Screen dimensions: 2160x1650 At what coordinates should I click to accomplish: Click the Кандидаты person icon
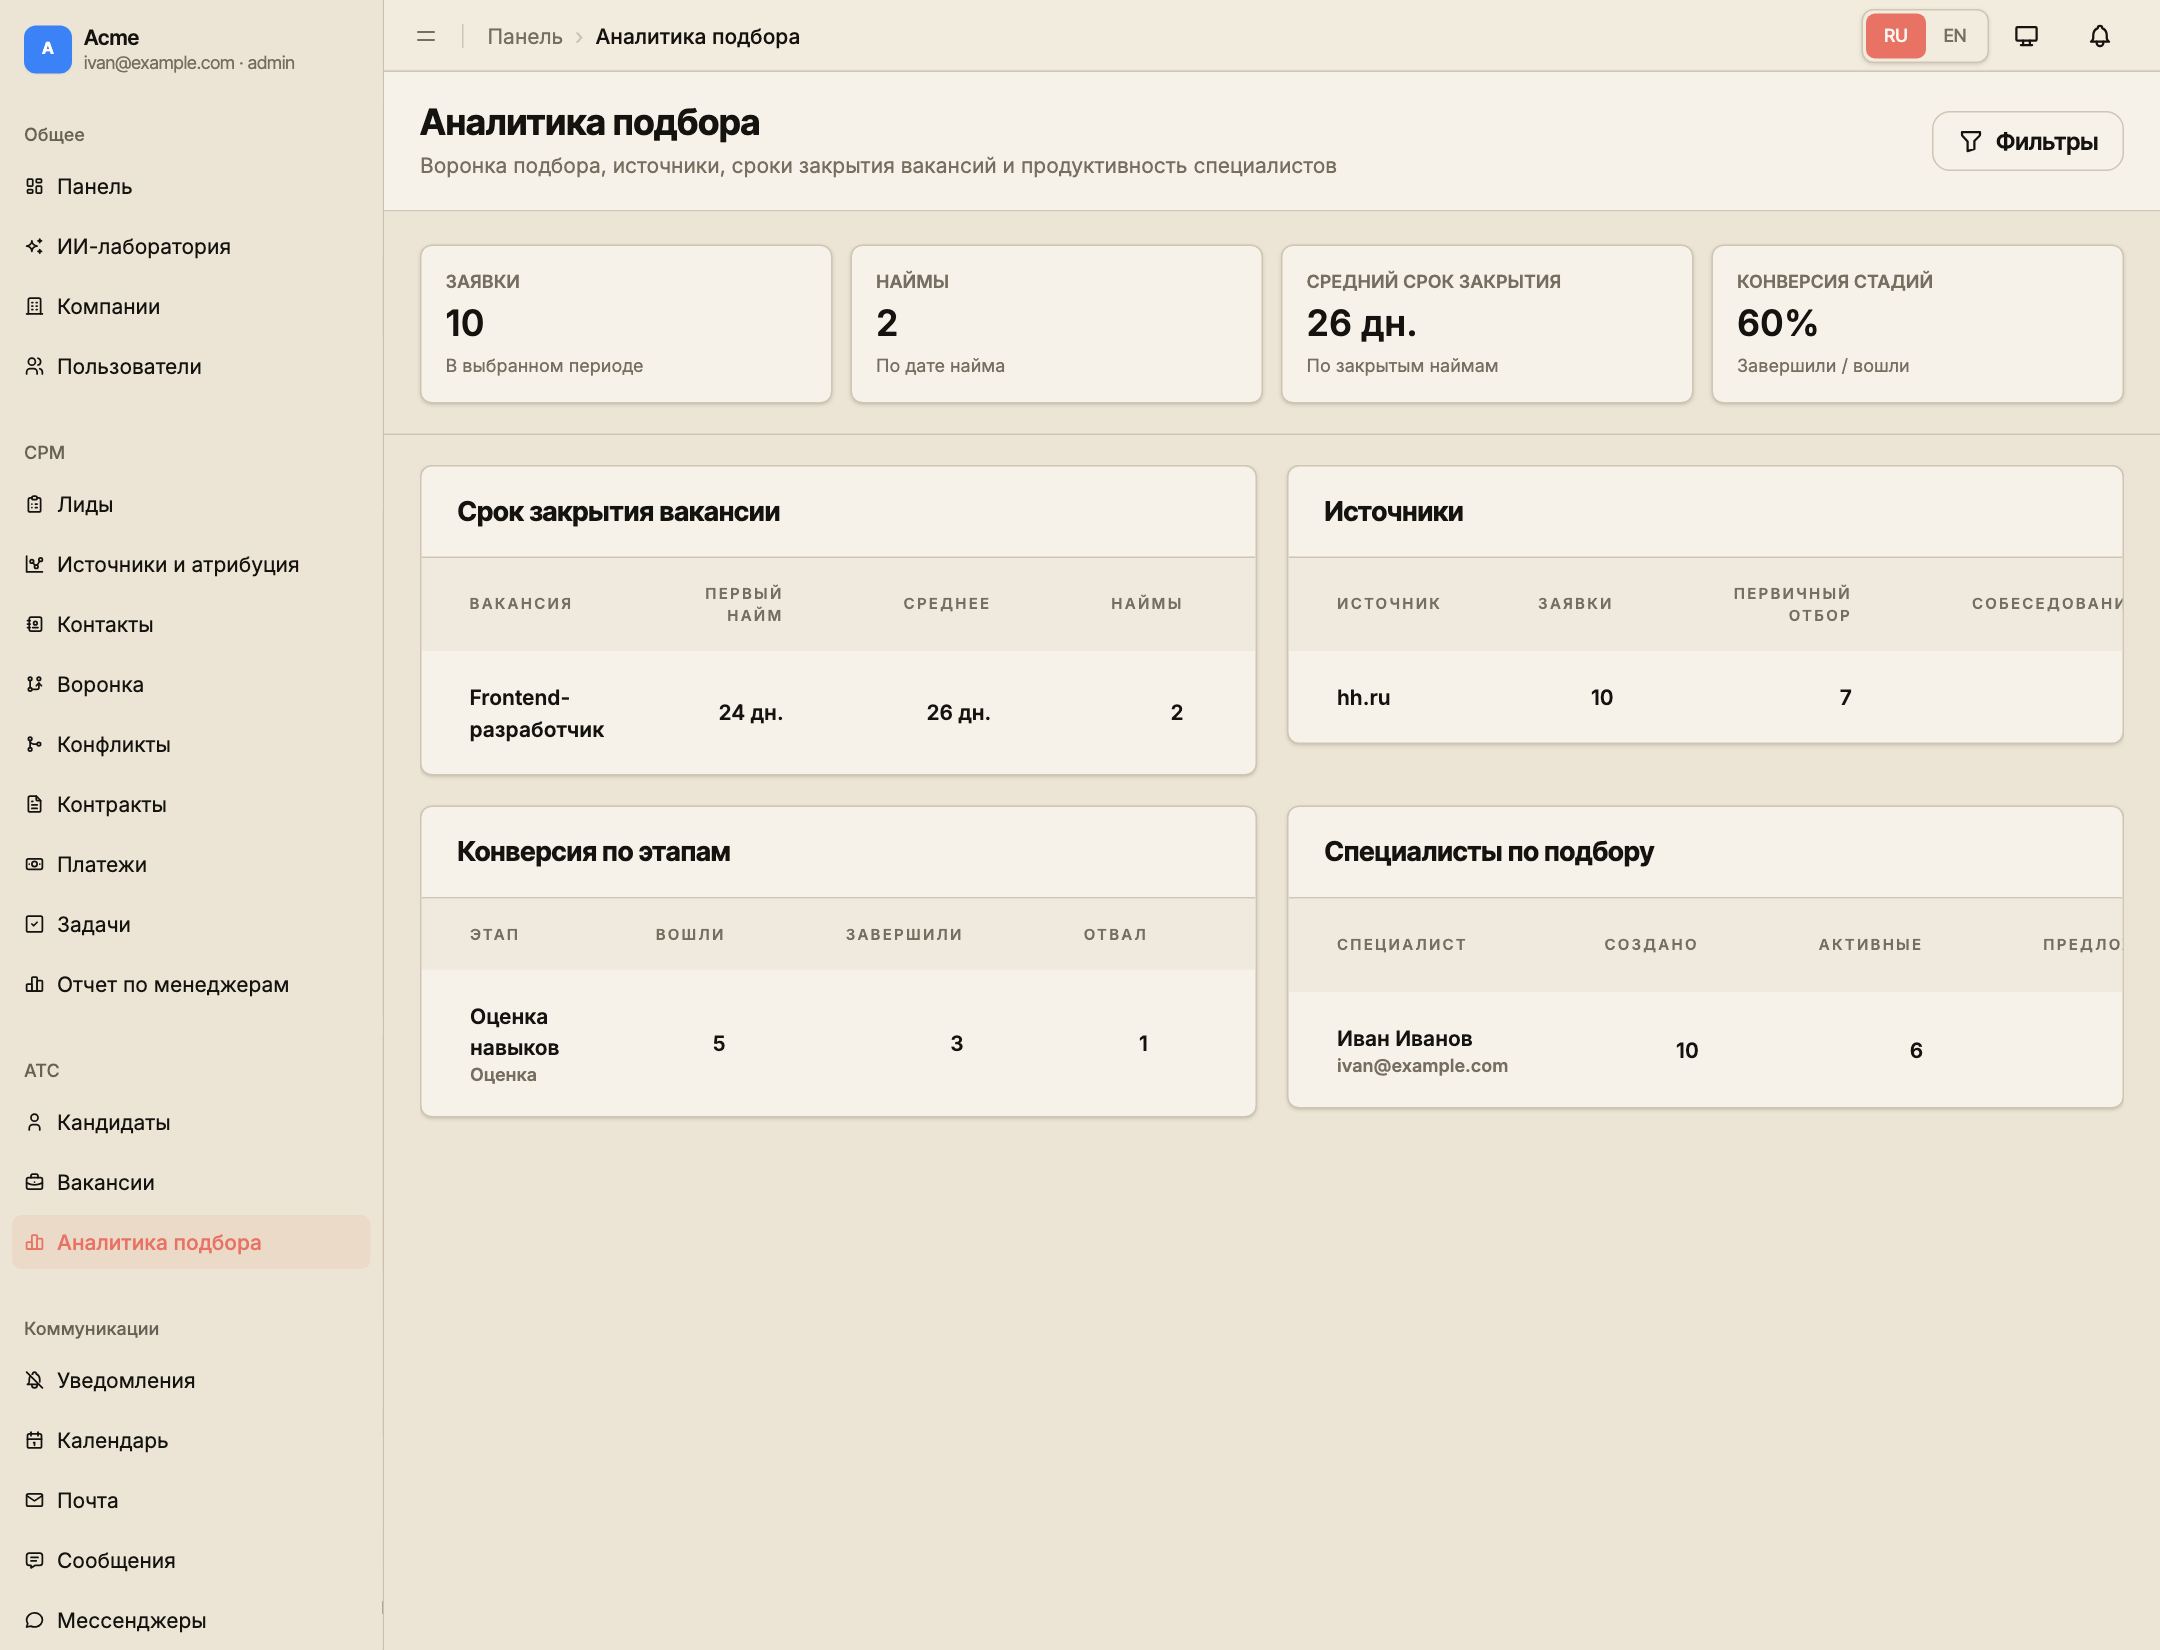[x=35, y=1122]
